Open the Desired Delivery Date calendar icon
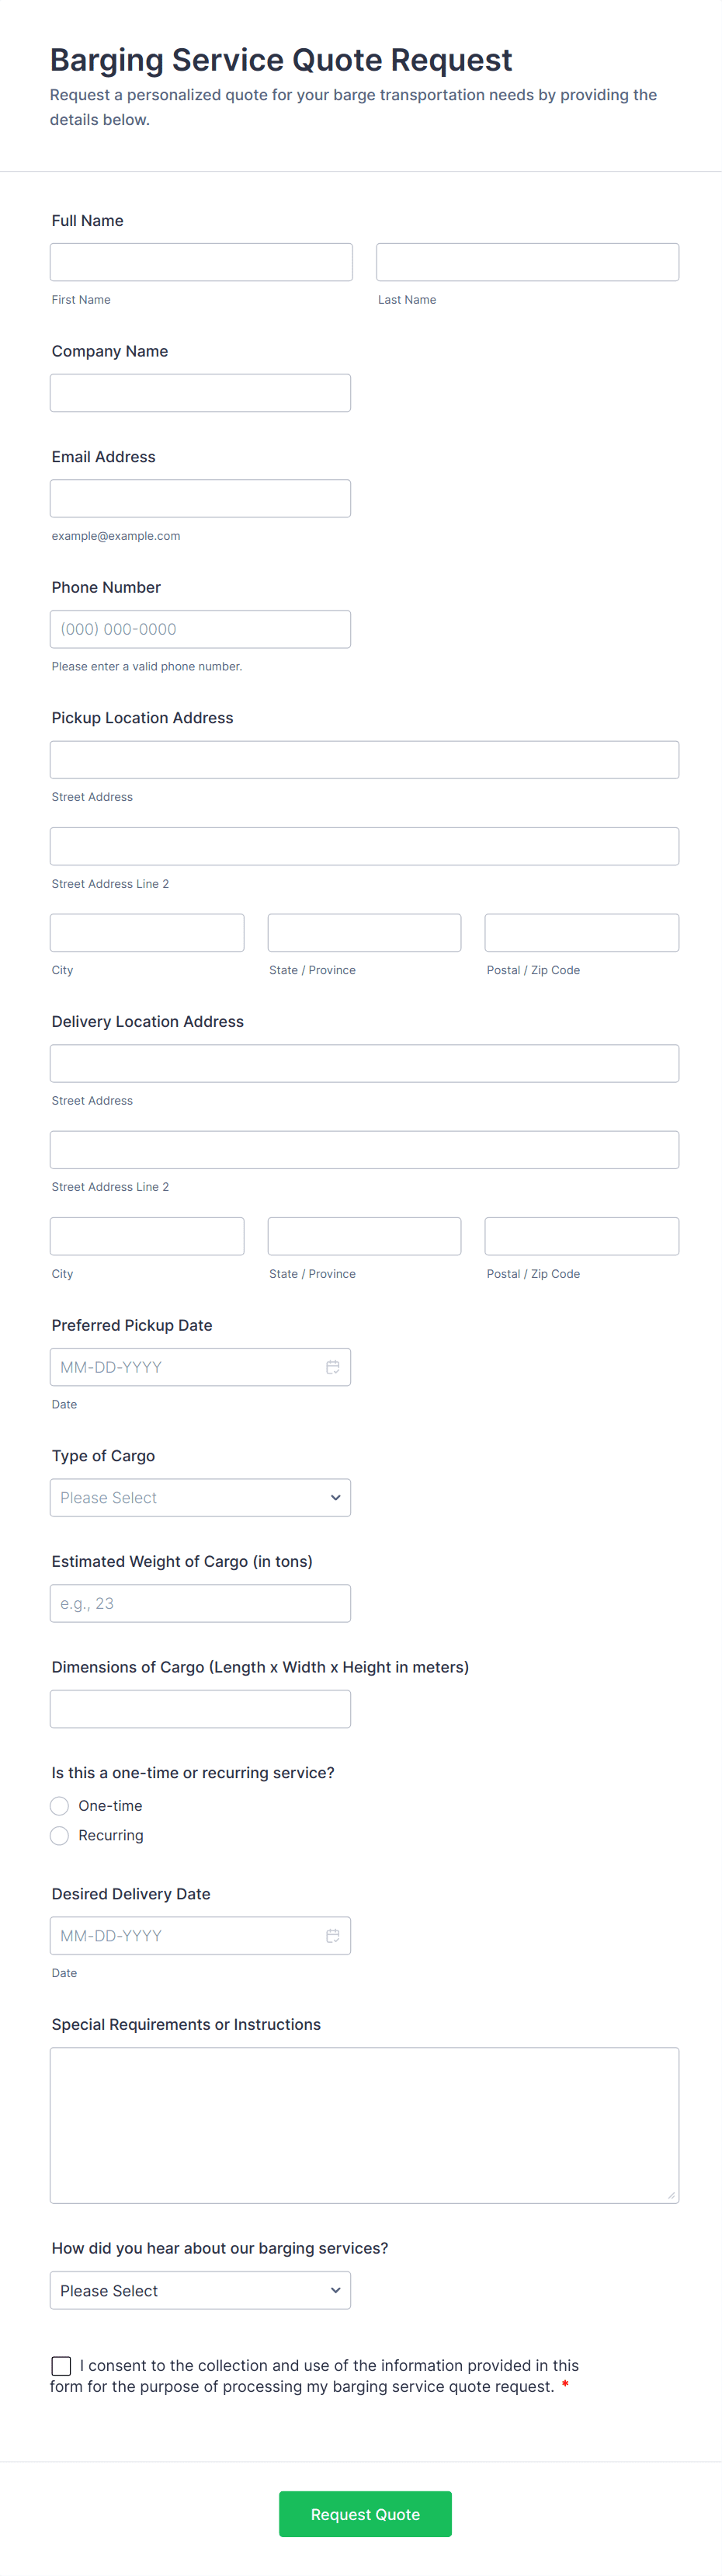 (x=333, y=1935)
